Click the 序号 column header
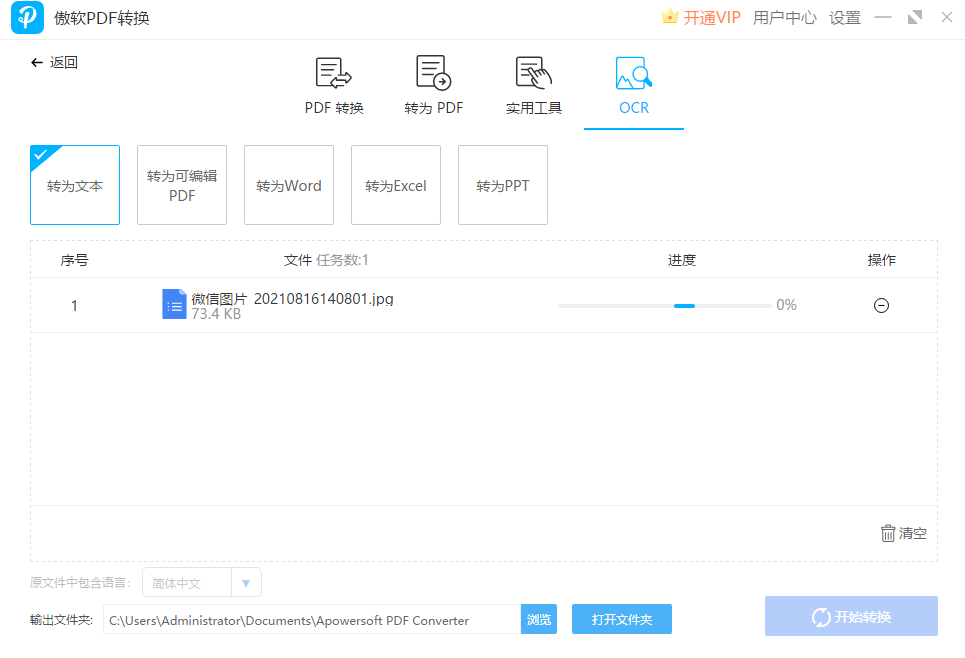This screenshot has width=965, height=658. click(74, 260)
